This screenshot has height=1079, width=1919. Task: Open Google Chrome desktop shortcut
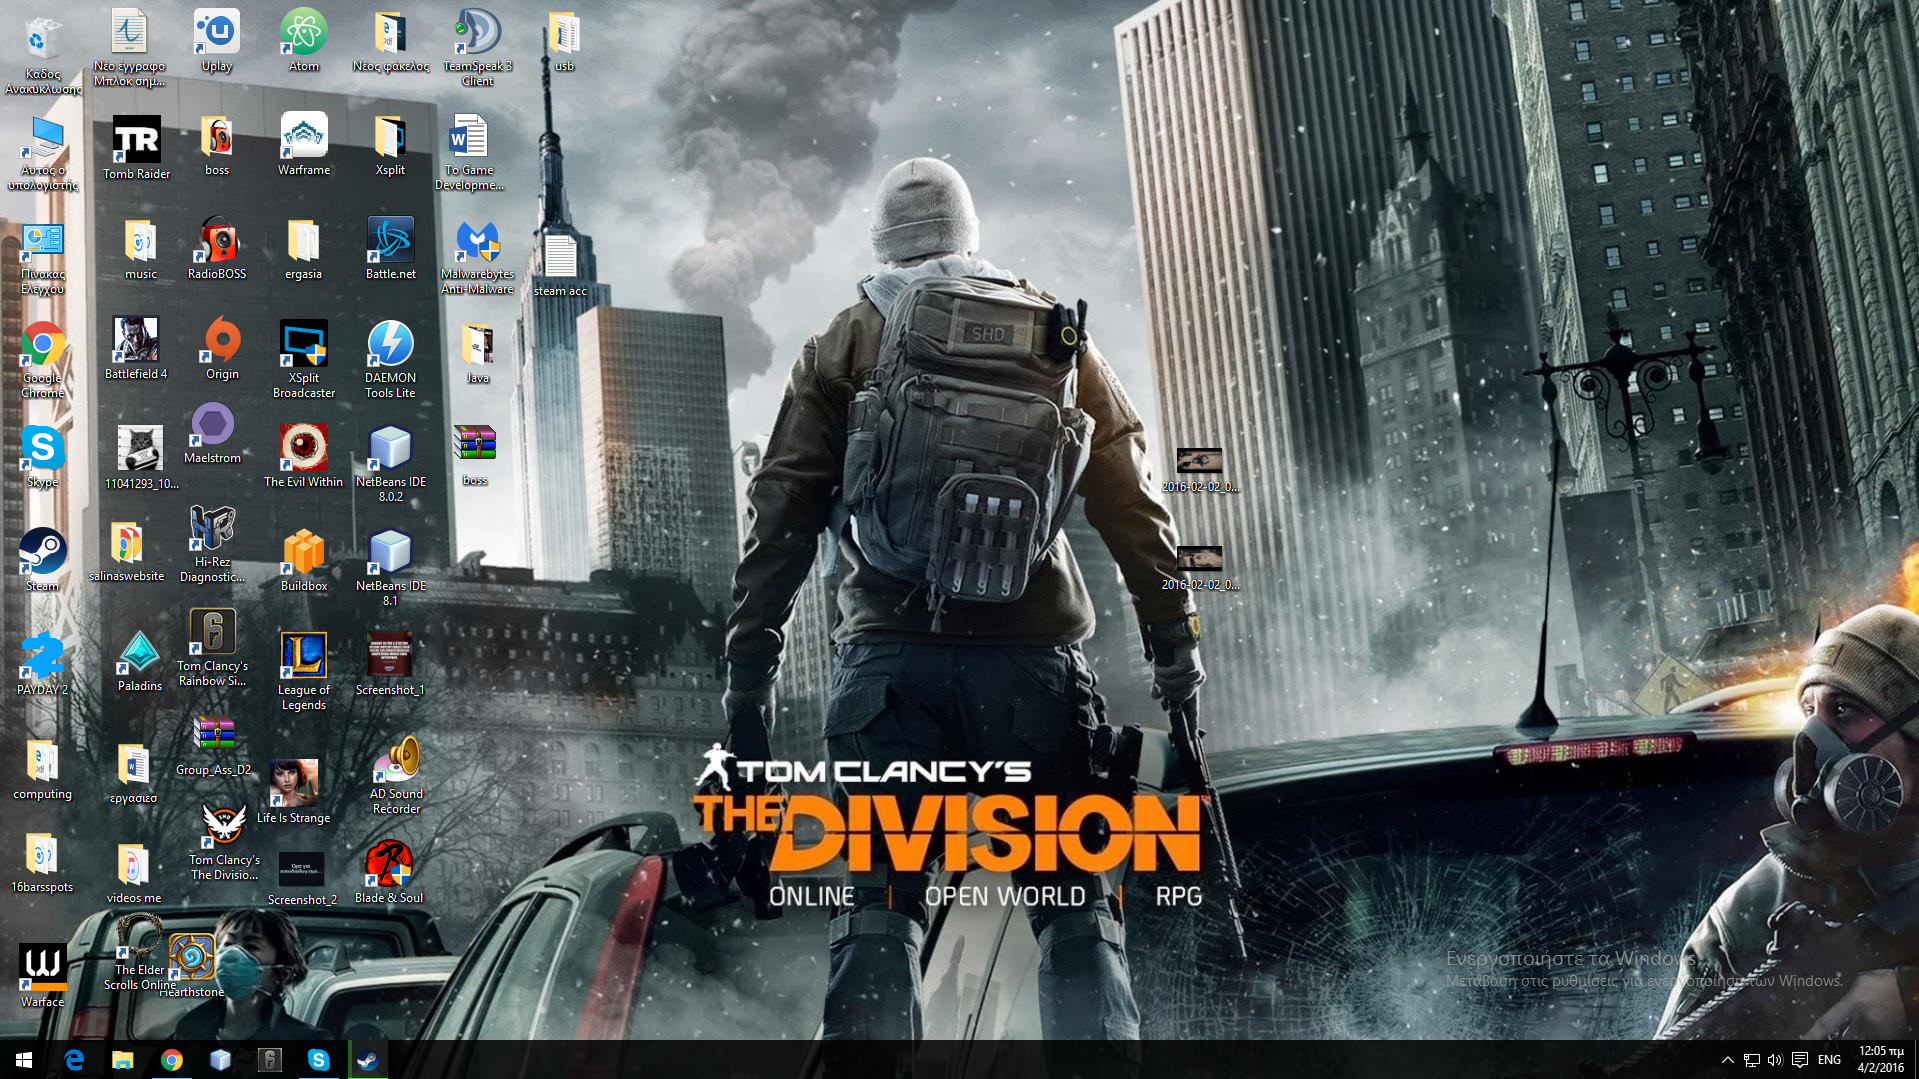[x=42, y=360]
